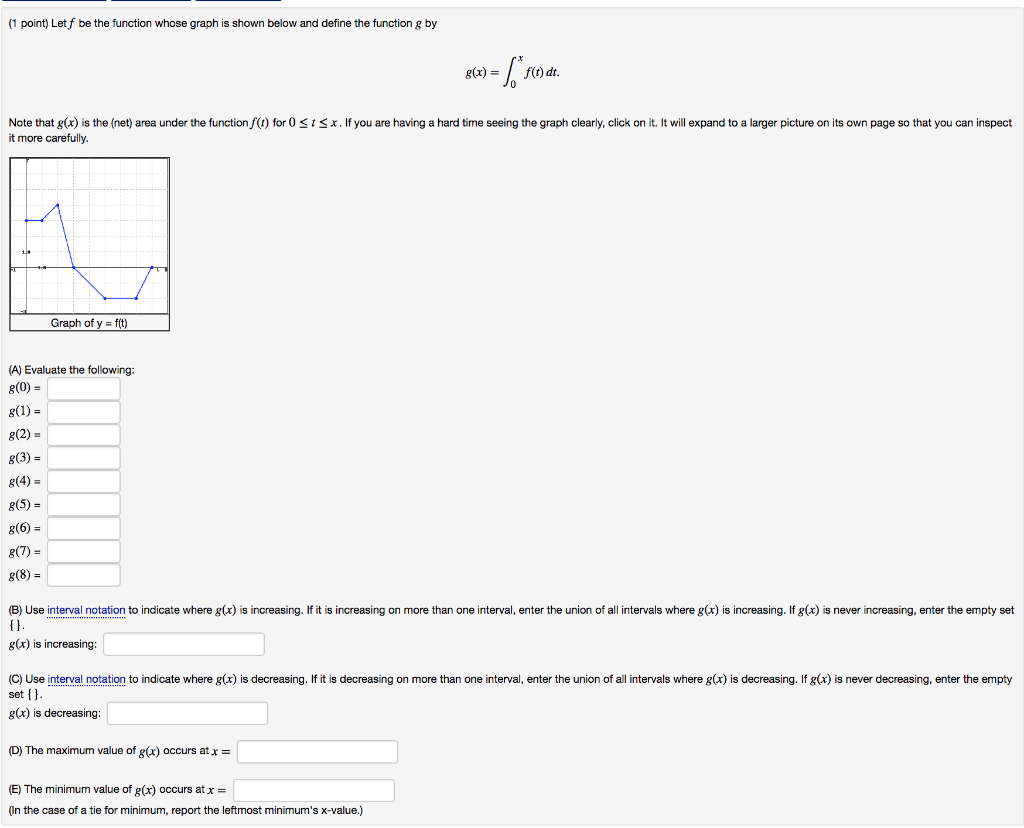
Task: Select the second navigation tab at the top
Action: point(150,2)
